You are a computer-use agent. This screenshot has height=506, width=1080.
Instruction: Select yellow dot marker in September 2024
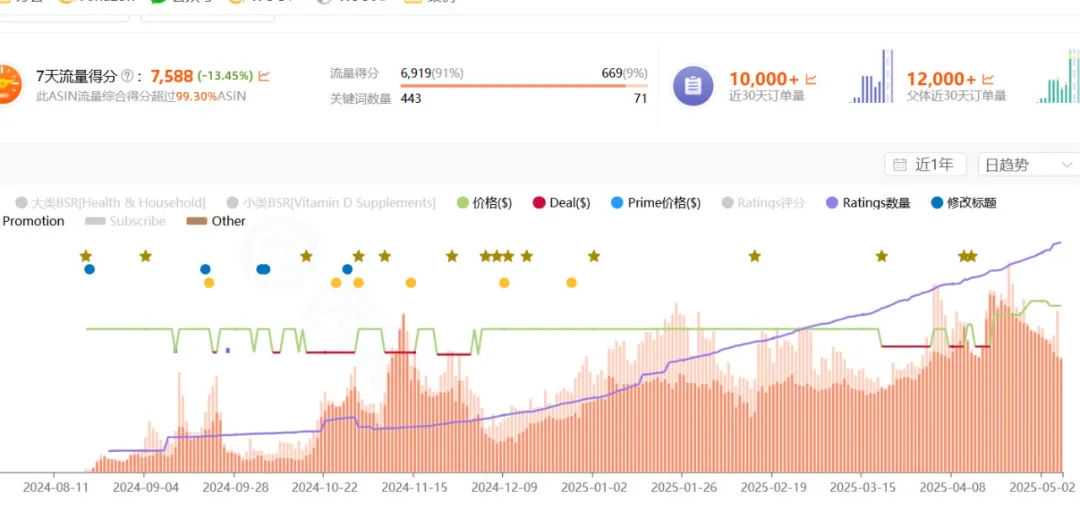point(209,282)
